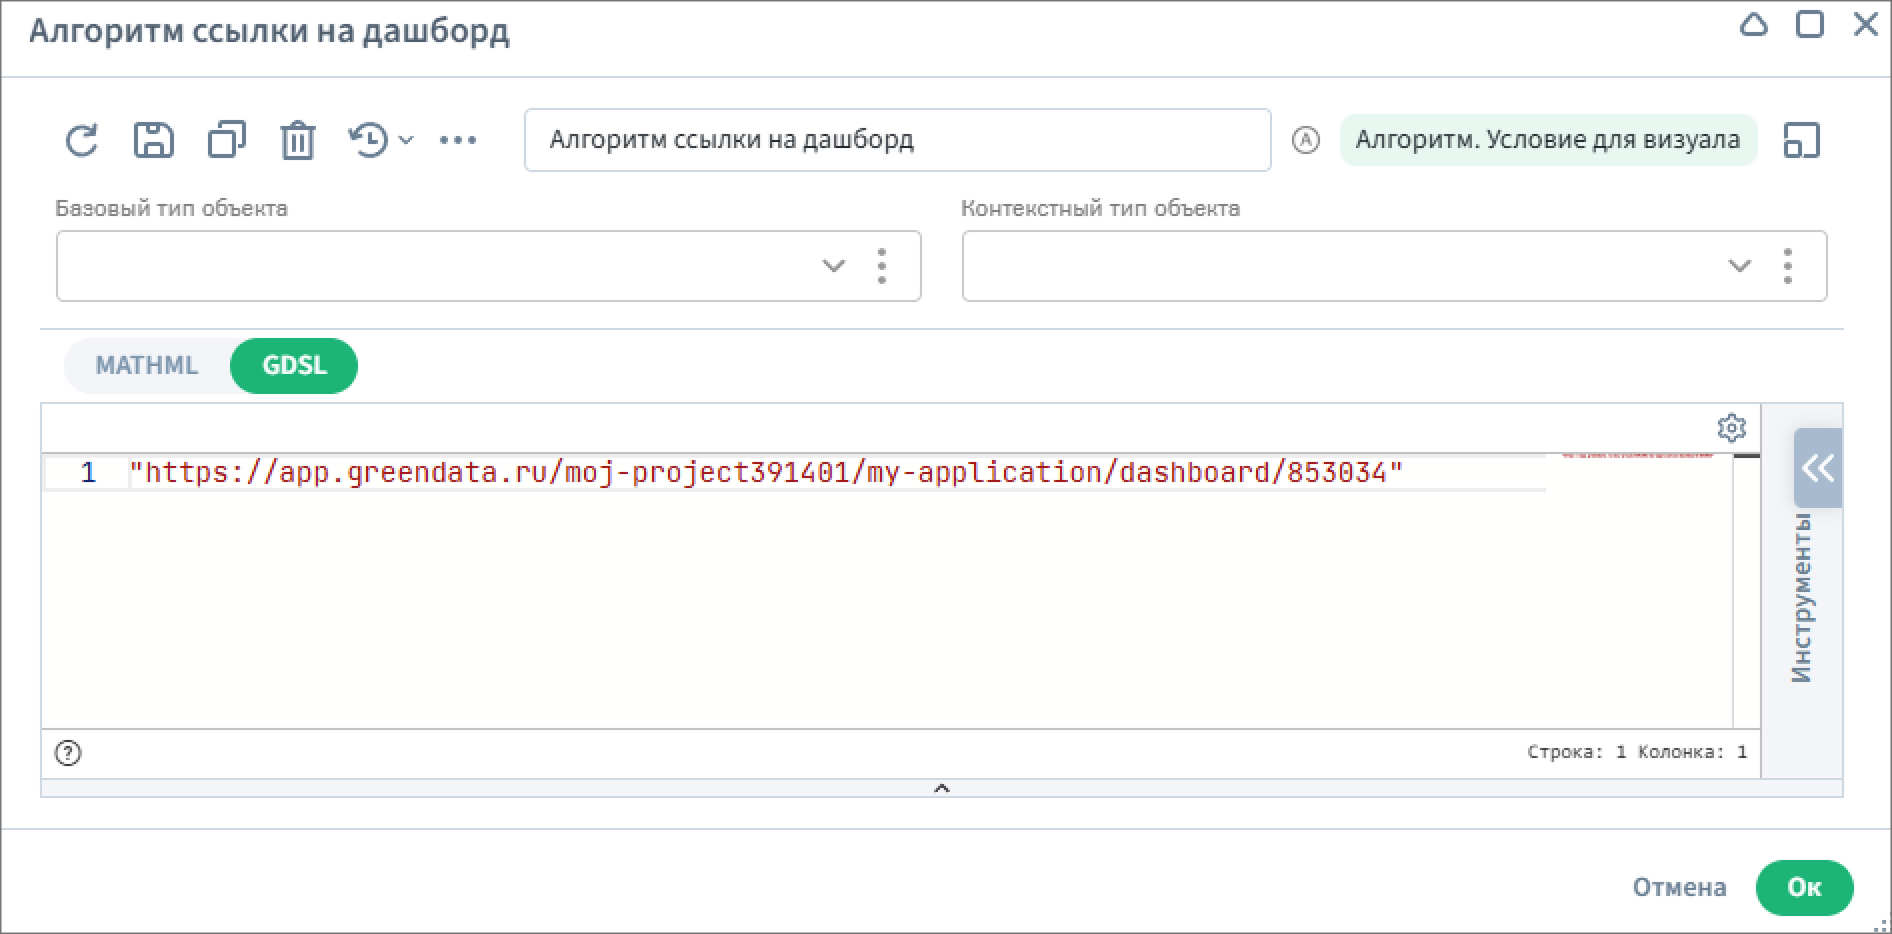This screenshot has width=1892, height=934.
Task: Click the copy/duplicate icon
Action: pos(226,140)
